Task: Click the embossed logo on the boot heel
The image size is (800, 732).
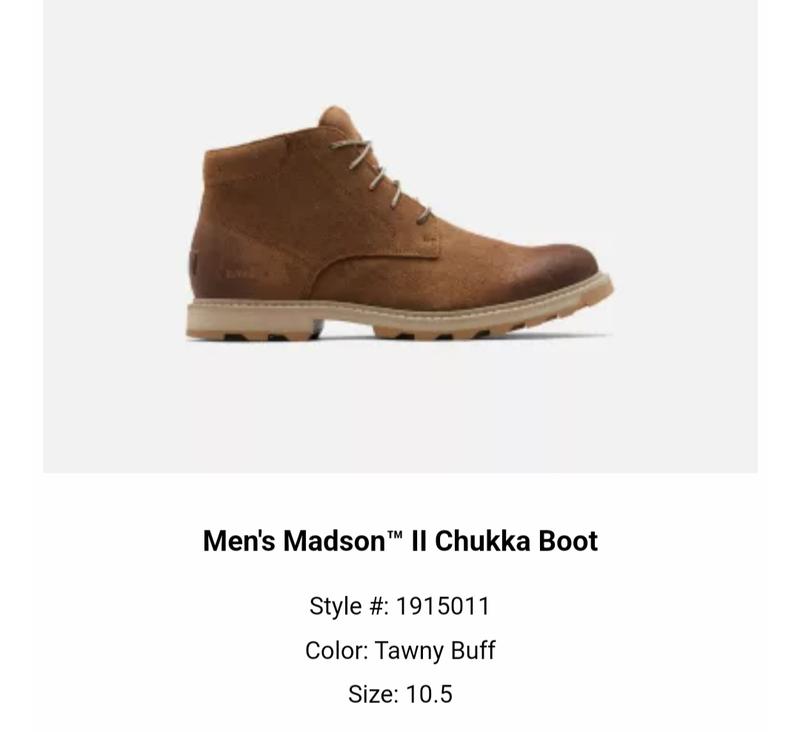Action: 243,275
